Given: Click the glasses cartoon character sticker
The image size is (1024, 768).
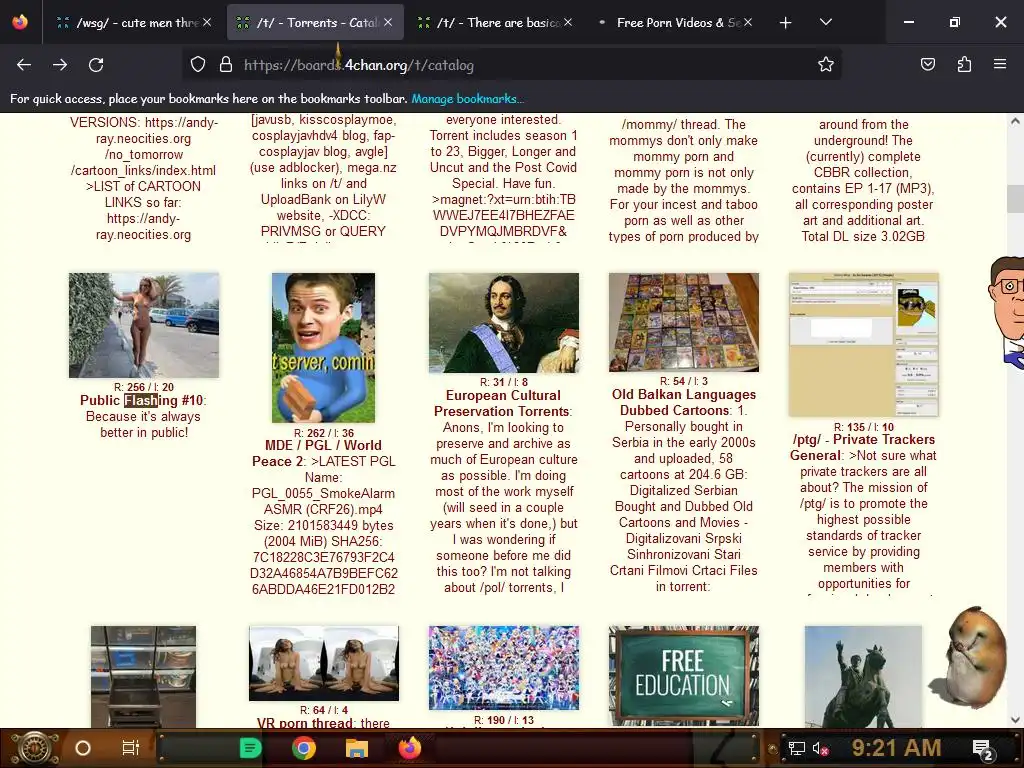Looking at the screenshot, I should pyautogui.click(x=1006, y=313).
